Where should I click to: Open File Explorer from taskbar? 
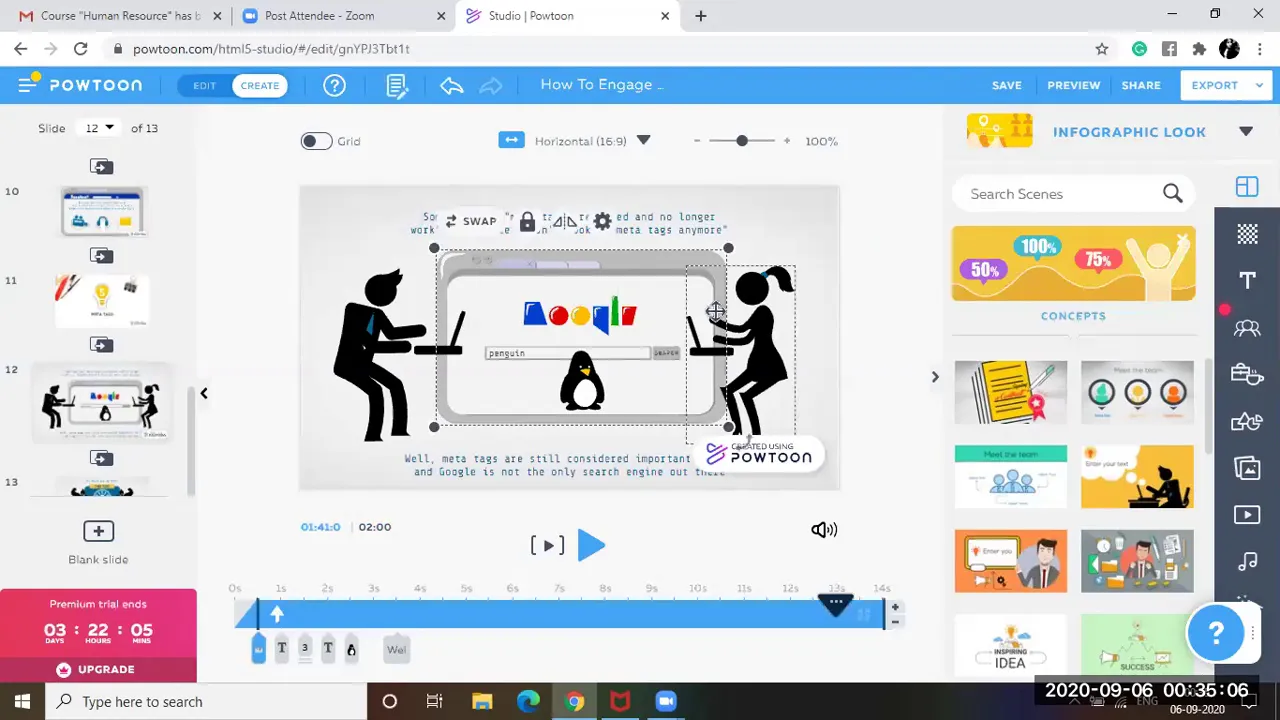pos(481,702)
